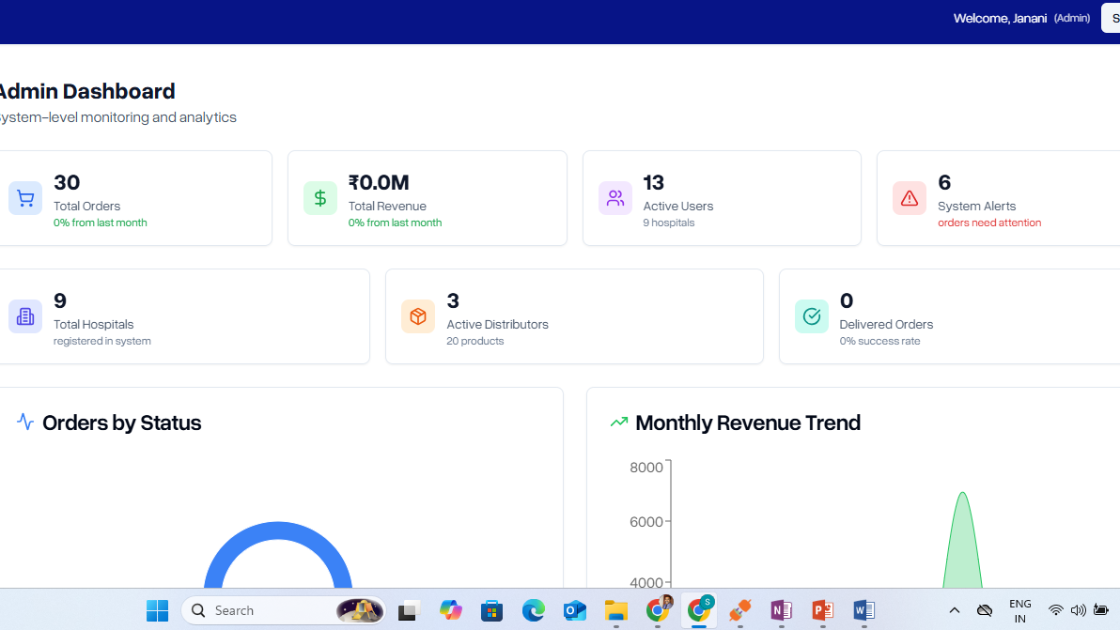Click '0% from last month' under Total Orders
Screen dimensions: 1120x630
point(100,223)
